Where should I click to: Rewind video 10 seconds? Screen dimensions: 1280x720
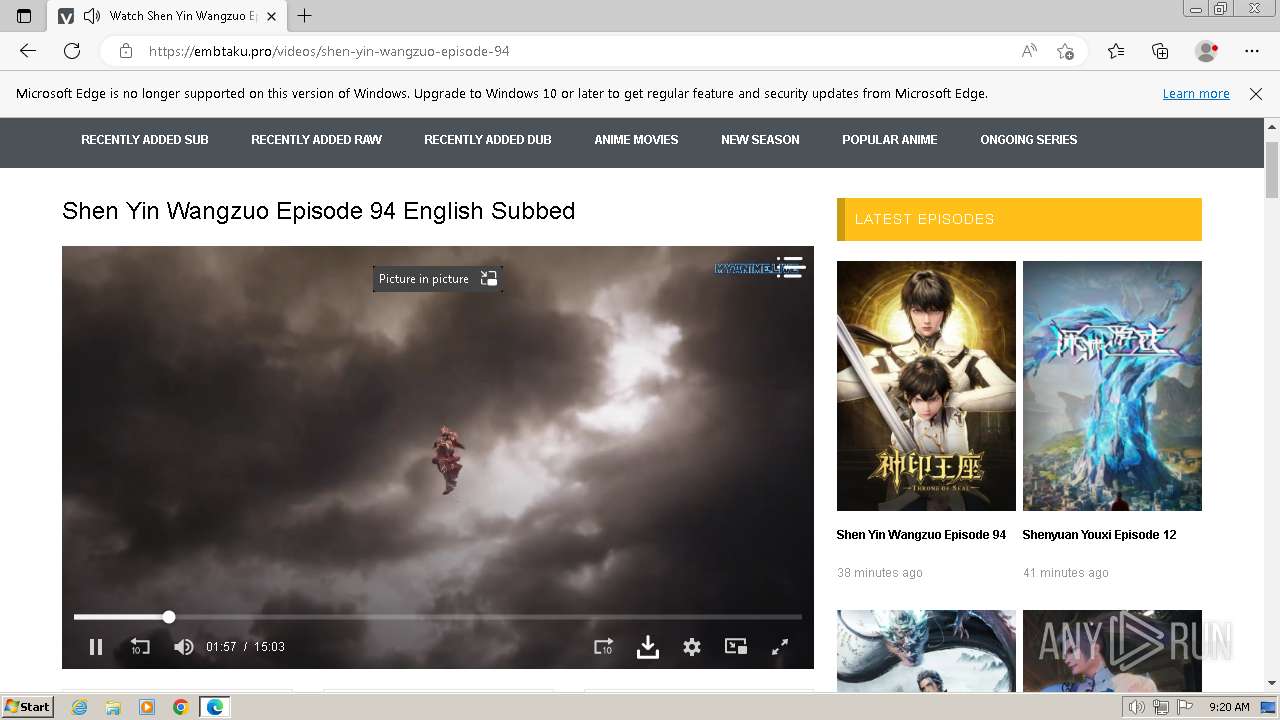coord(140,647)
